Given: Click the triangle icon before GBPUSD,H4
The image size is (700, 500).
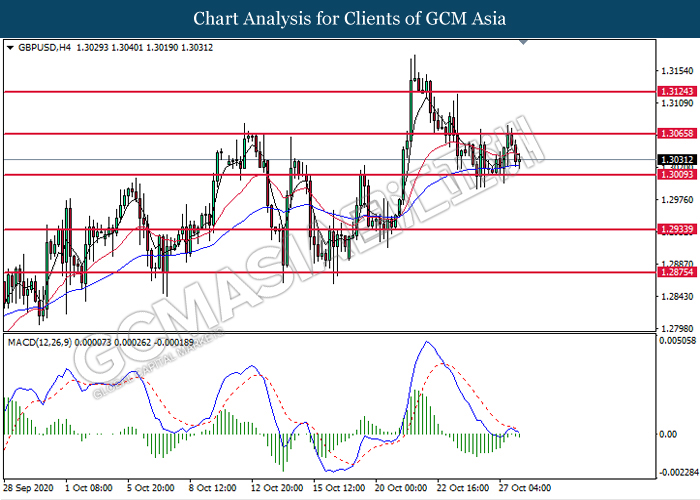Looking at the screenshot, I should point(10,48).
